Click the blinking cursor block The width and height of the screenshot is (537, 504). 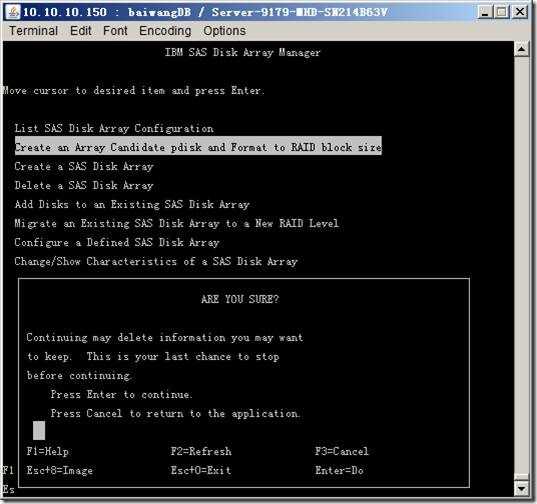coord(39,431)
